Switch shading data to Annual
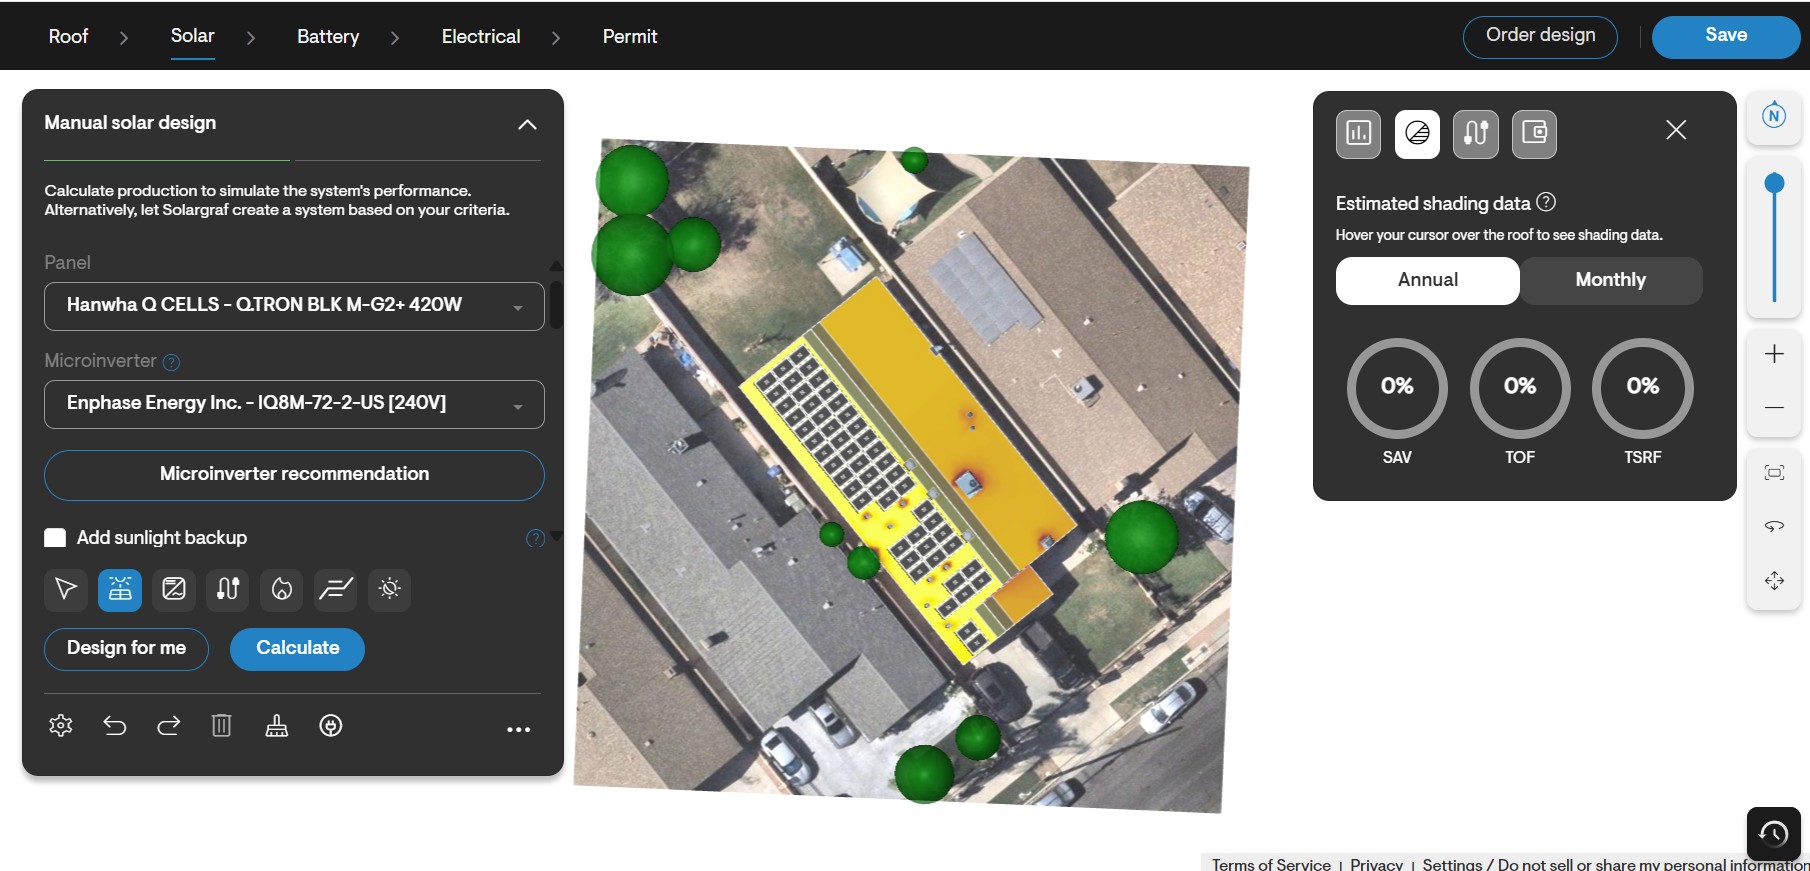1810x871 pixels. 1428,280
